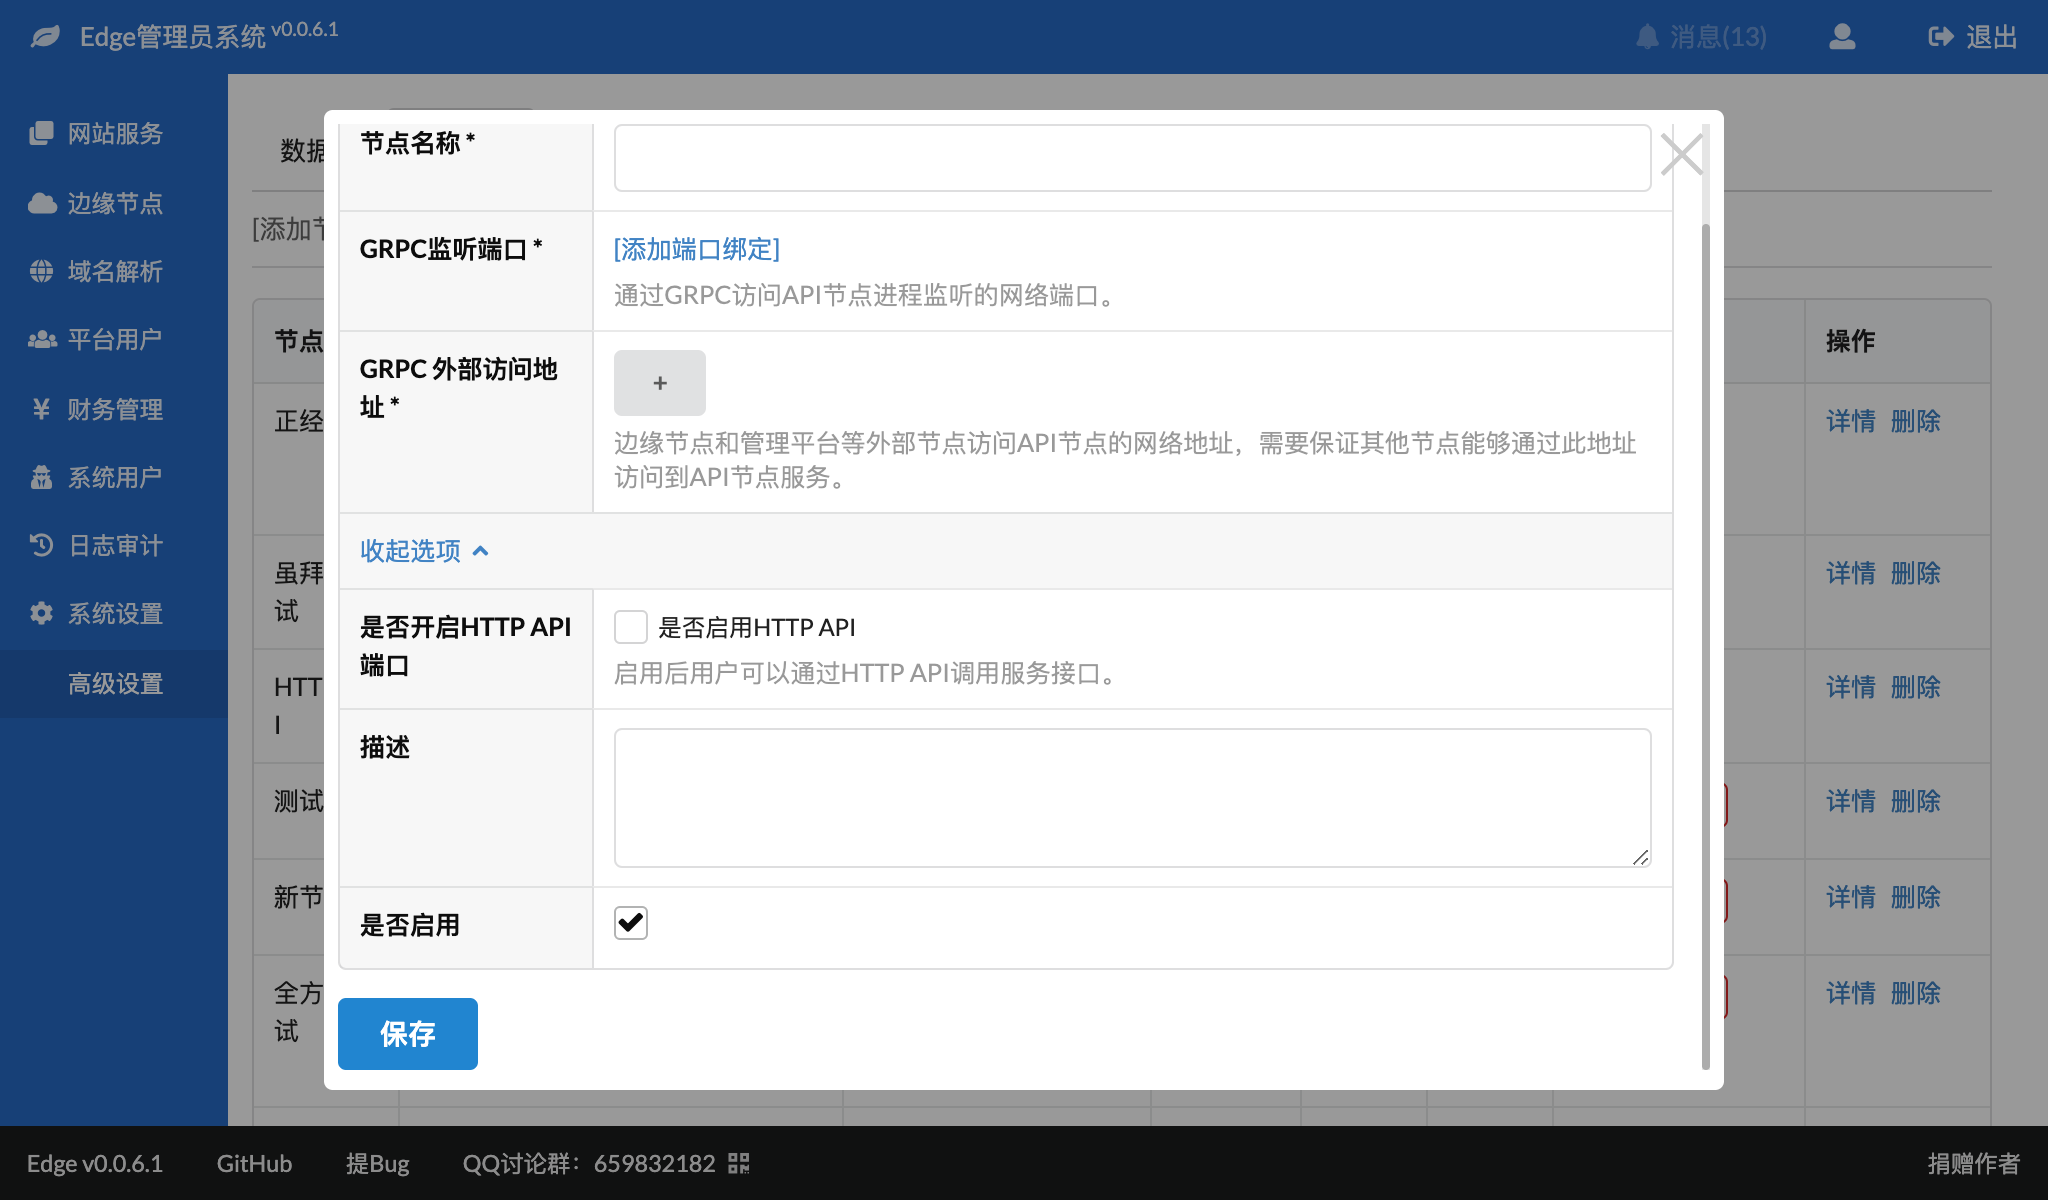Select 高级设置 submenu item
The height and width of the screenshot is (1200, 2048).
pyautogui.click(x=115, y=684)
